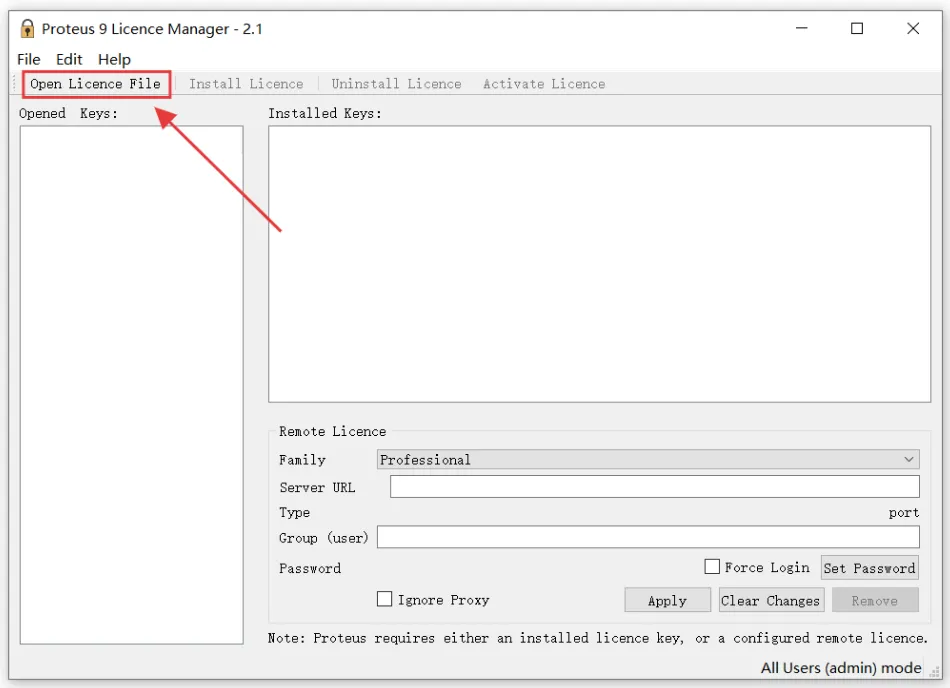This screenshot has height=688, width=950.
Task: Click the padlock application icon in title bar
Action: [27, 28]
